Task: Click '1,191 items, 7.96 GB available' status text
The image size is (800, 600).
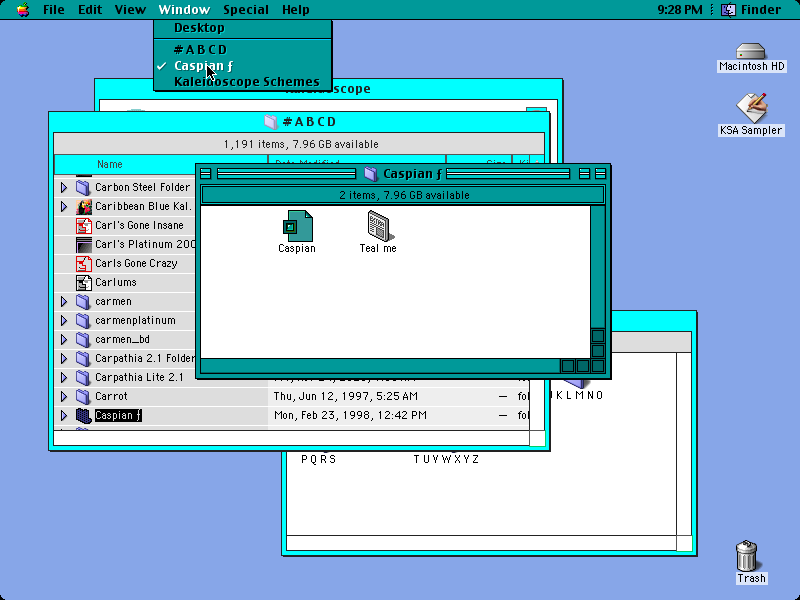Action: 301,144
